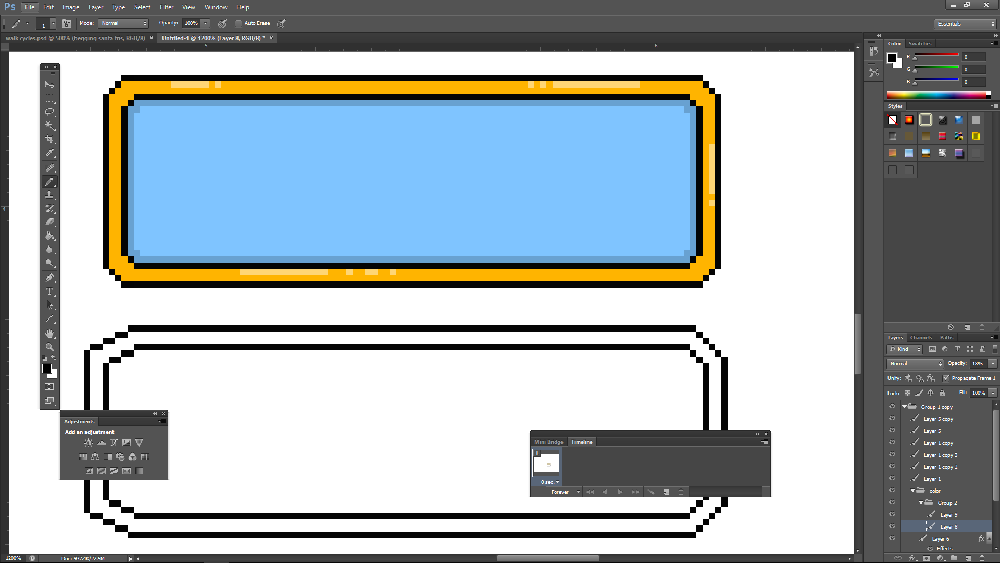
Task: Collapse the Group 1 copy folder
Action: tap(904, 407)
